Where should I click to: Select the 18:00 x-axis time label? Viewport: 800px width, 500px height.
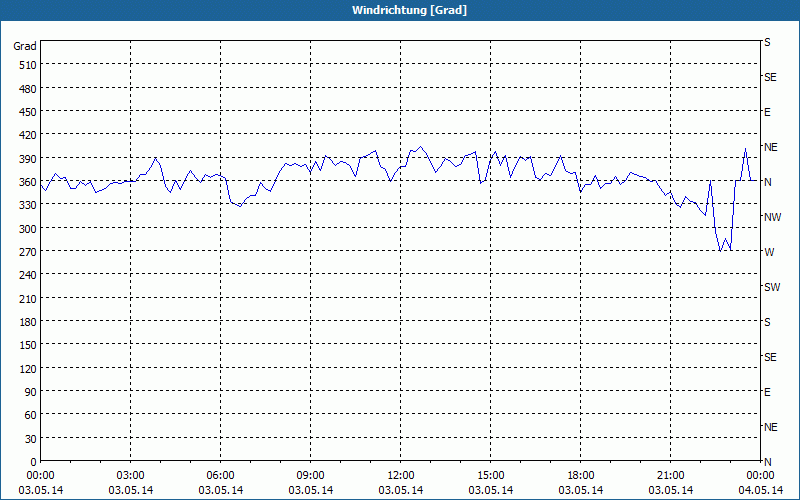[x=581, y=476]
